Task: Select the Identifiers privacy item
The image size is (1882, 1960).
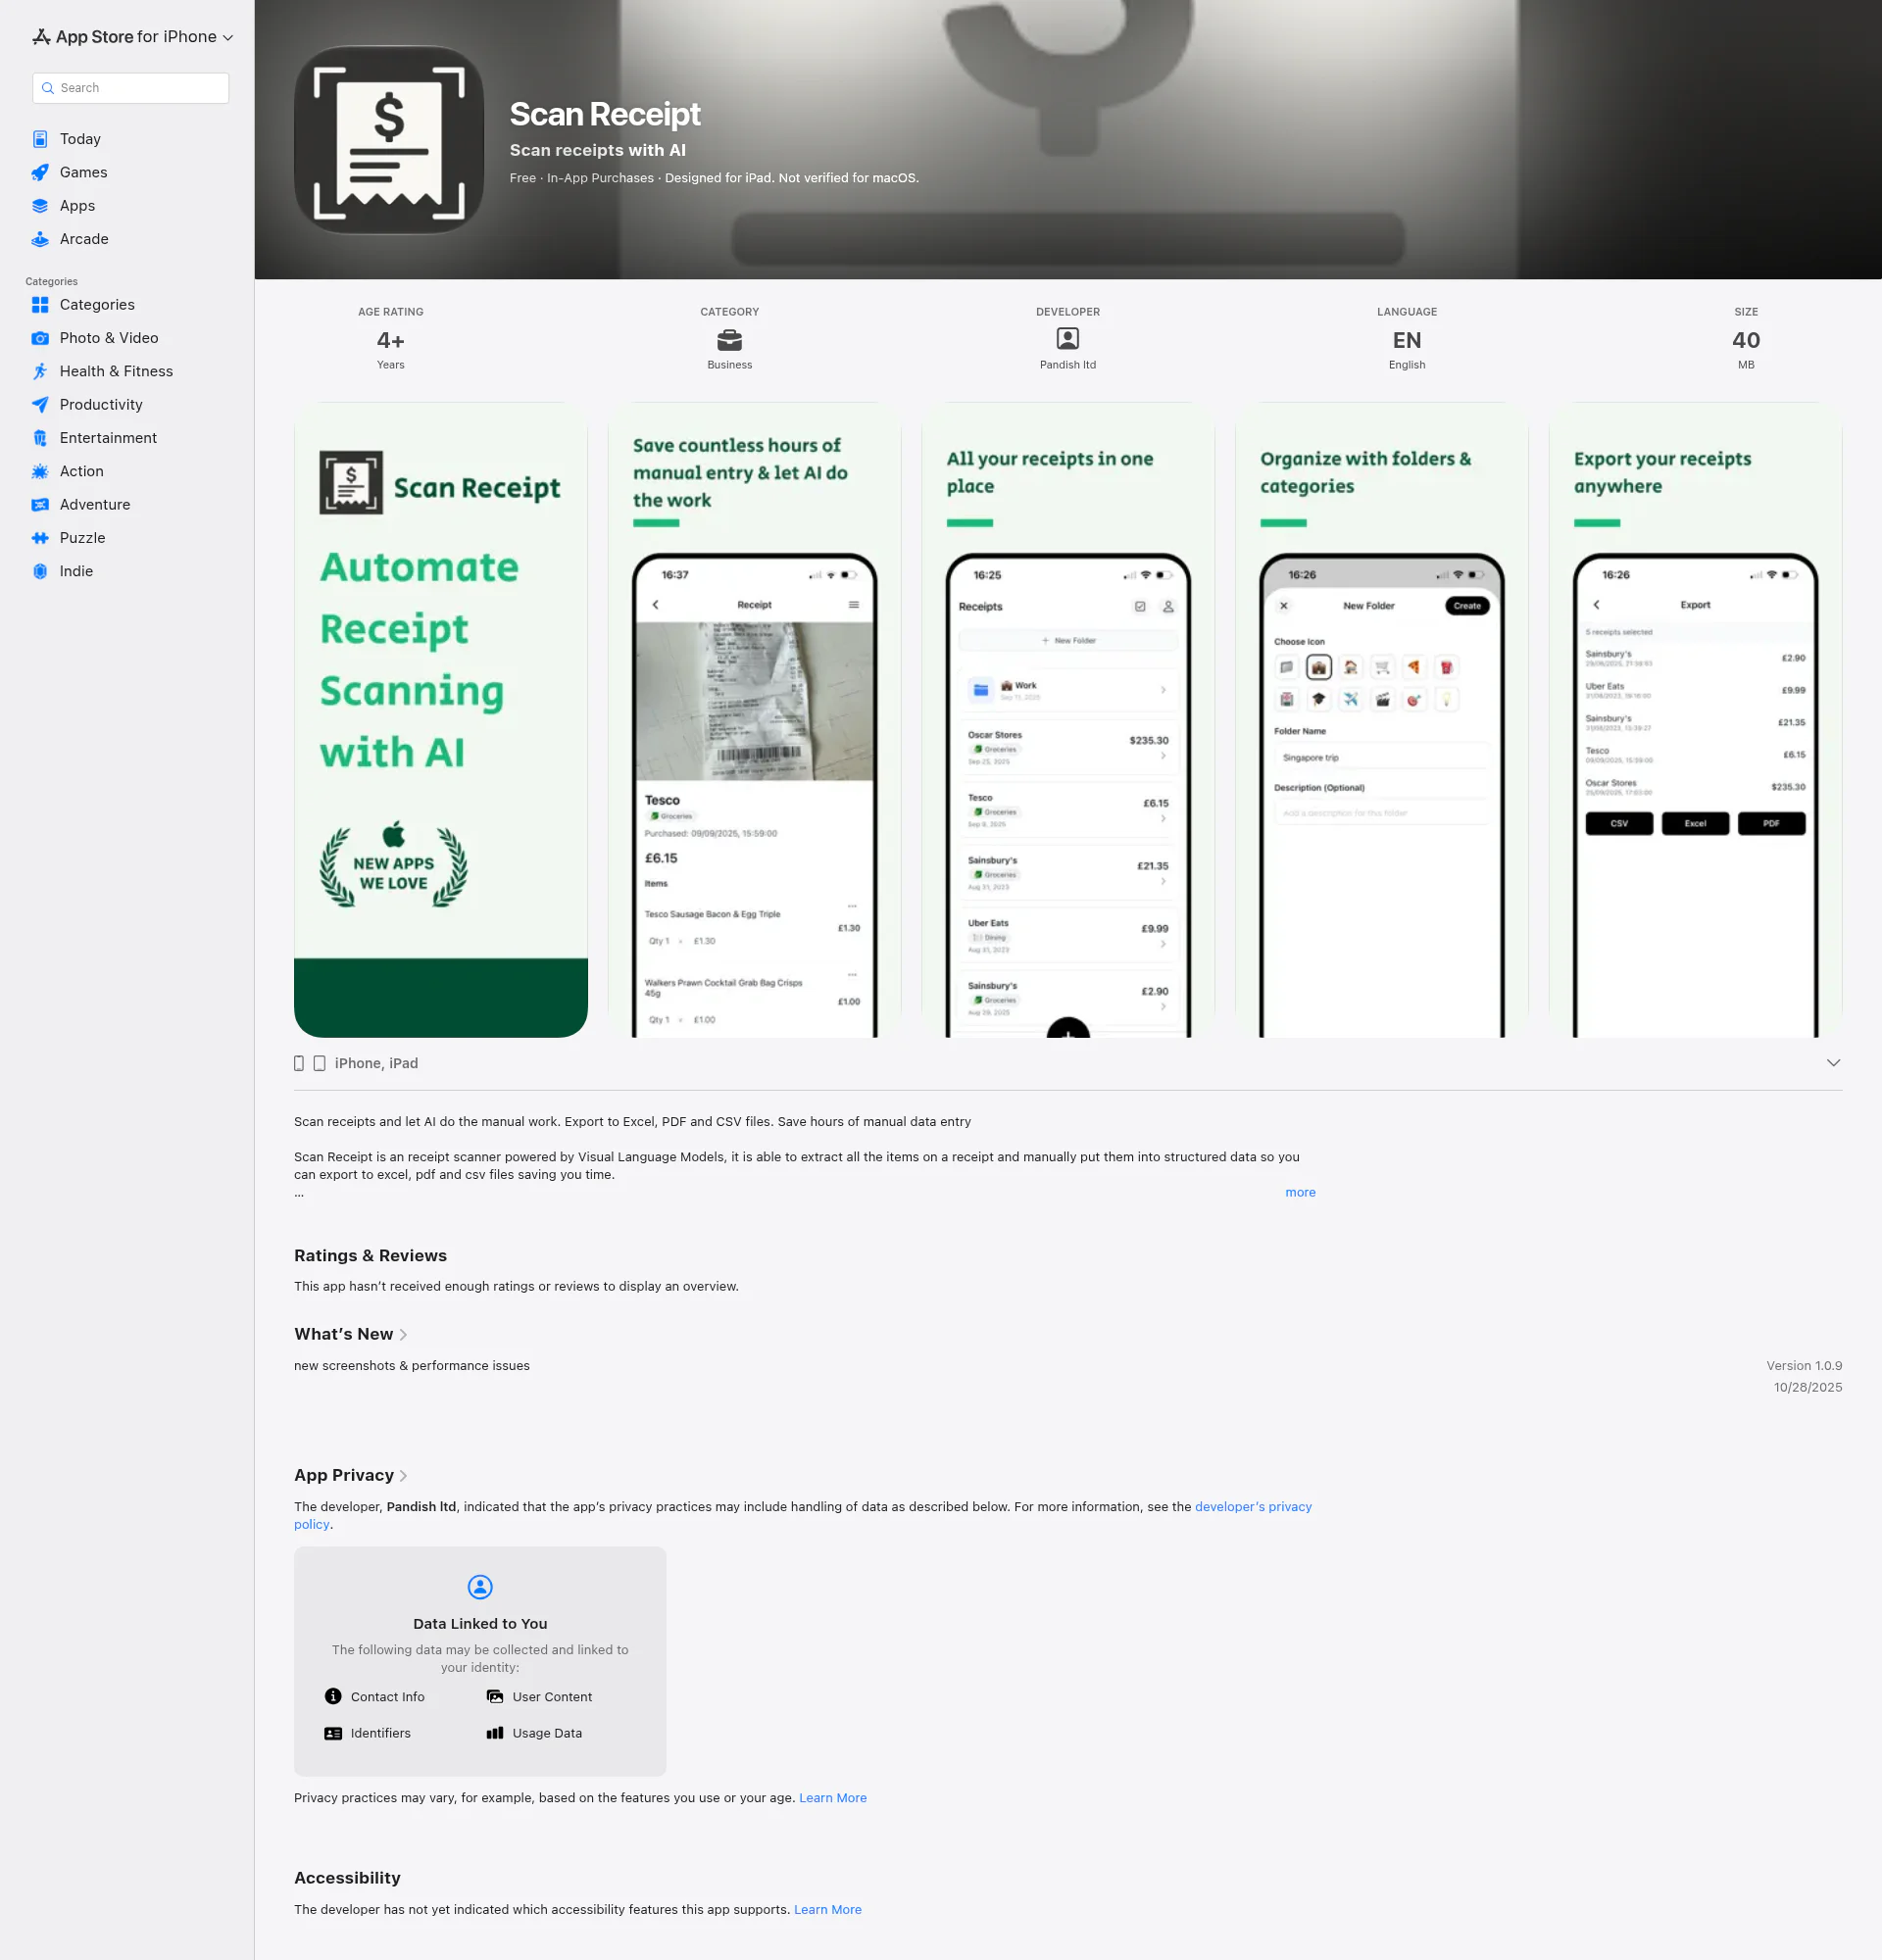Action: (368, 1733)
